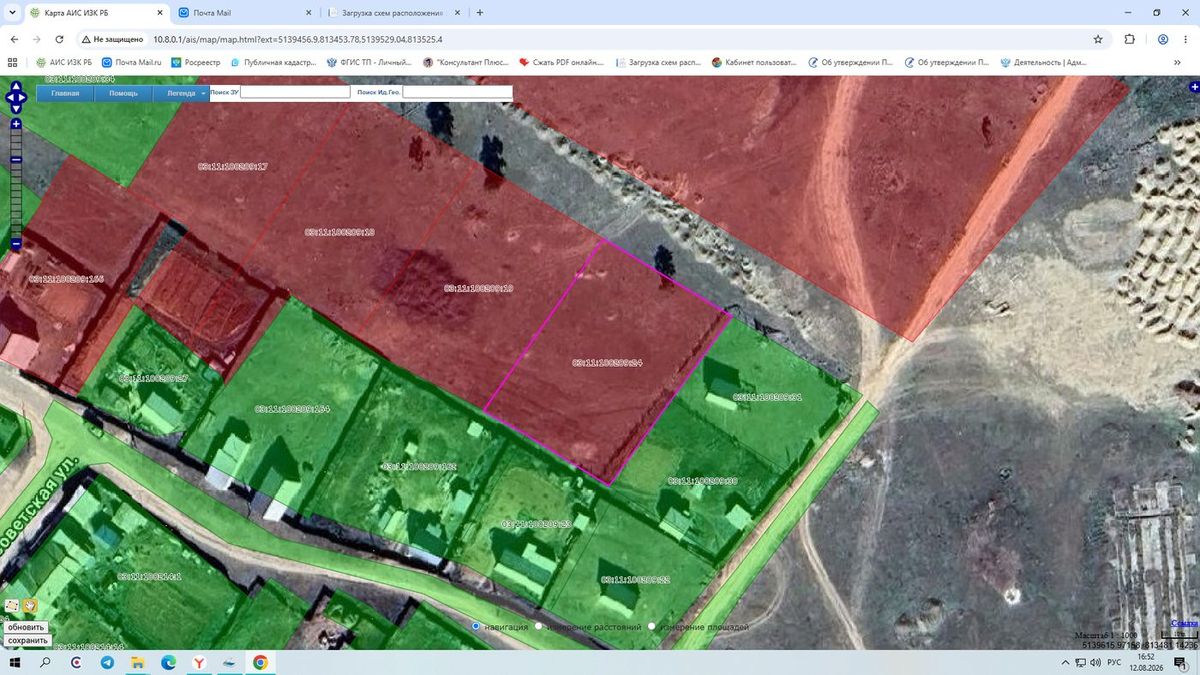Focus the Поиск ЗУ search field

pyautogui.click(x=295, y=92)
